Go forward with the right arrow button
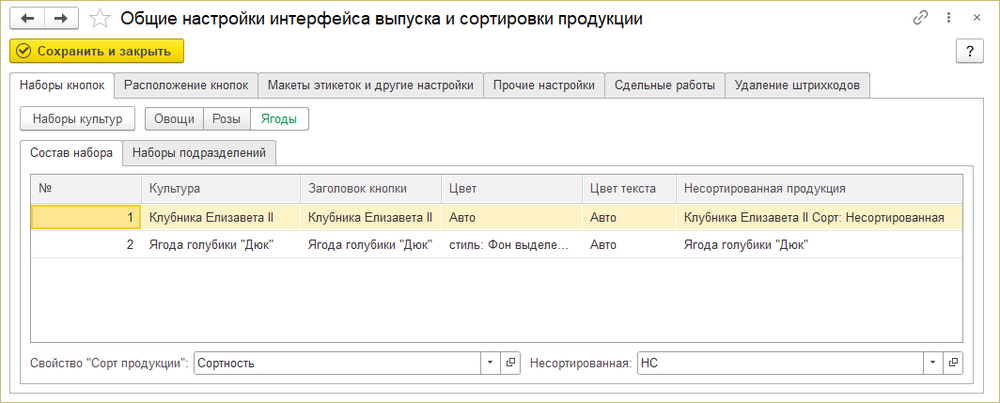Image resolution: width=1000 pixels, height=403 pixels. [x=61, y=18]
